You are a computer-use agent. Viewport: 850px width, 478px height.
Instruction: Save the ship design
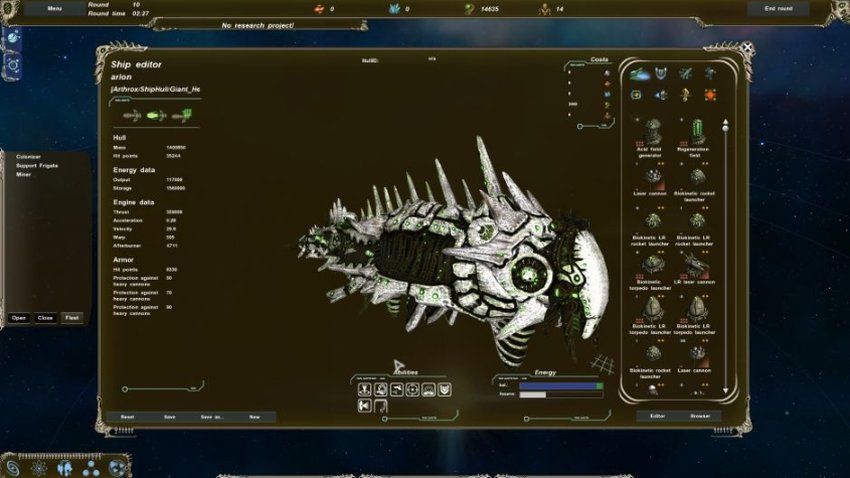coord(170,417)
